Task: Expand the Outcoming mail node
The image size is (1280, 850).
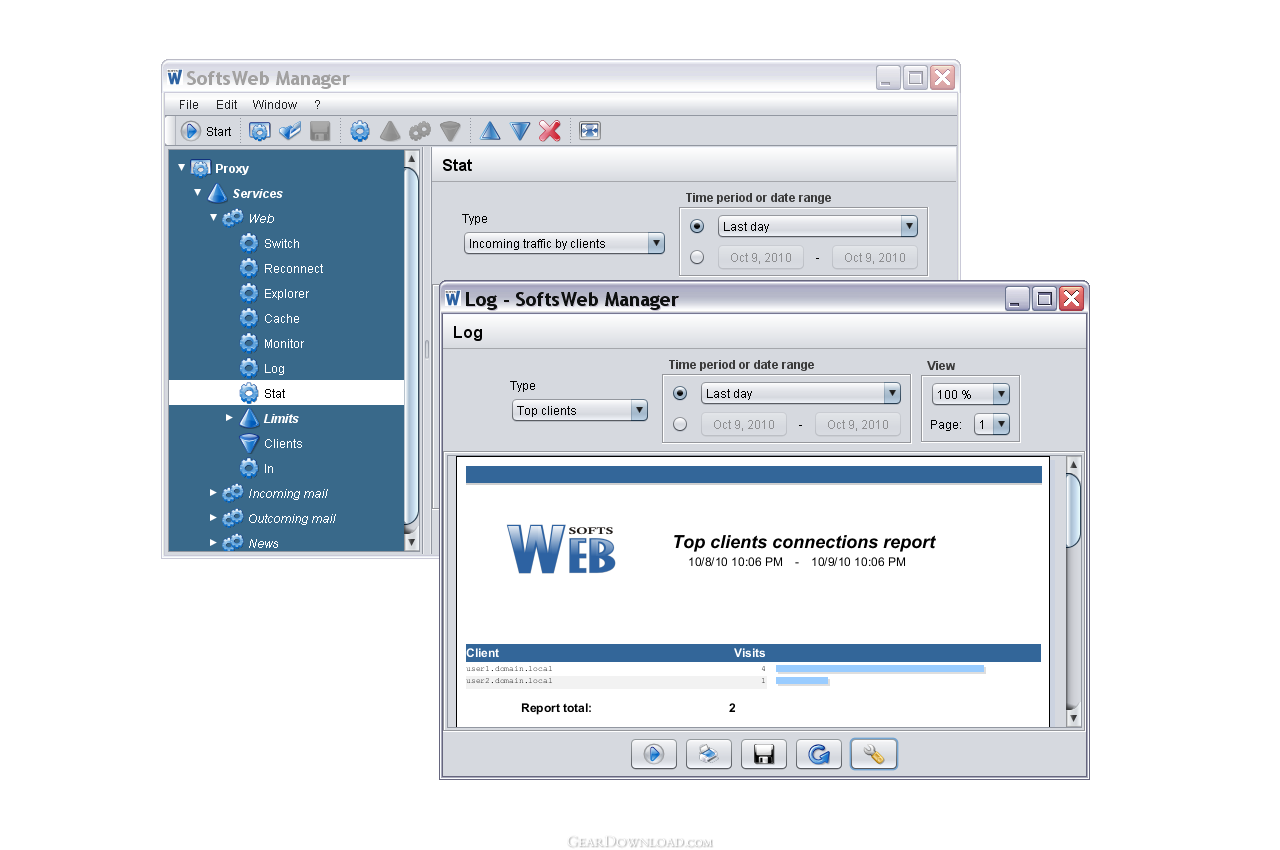Action: pos(213,517)
